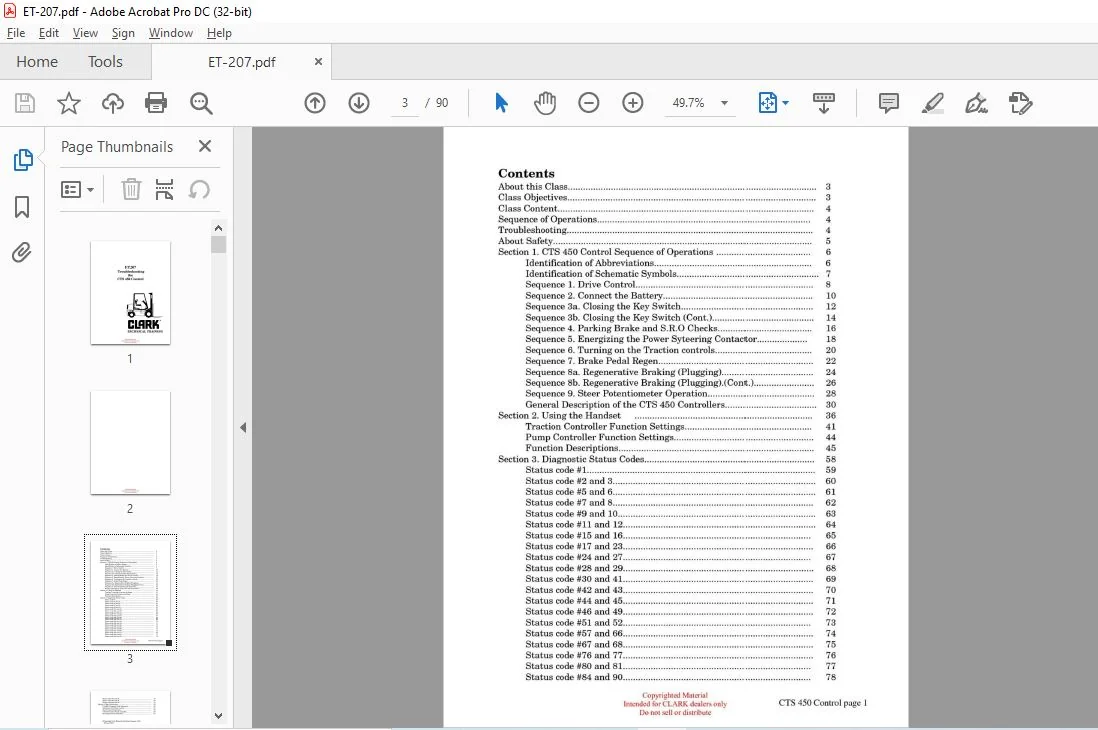
Task: Click the zoom value field 49.7%
Action: [688, 103]
